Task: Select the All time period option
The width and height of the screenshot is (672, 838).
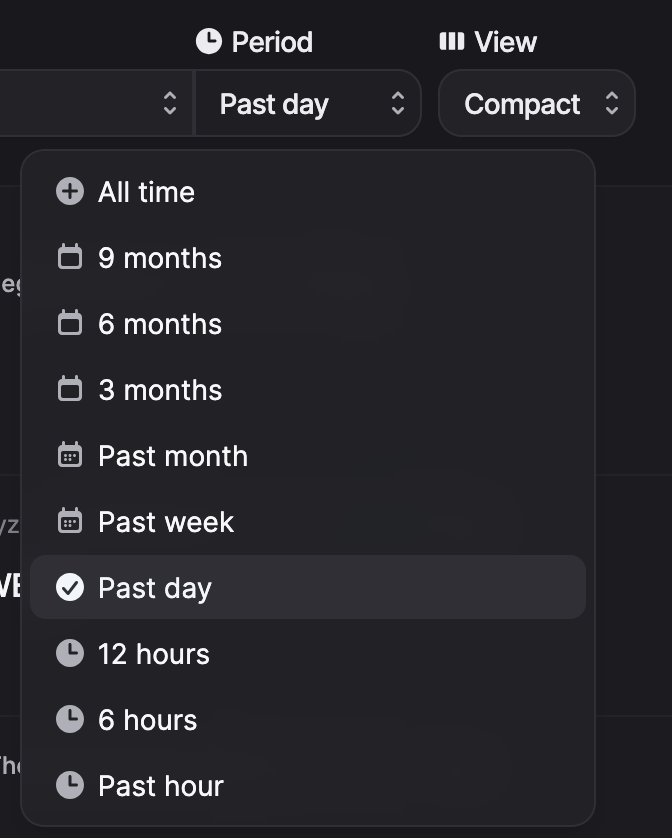Action: point(146,192)
